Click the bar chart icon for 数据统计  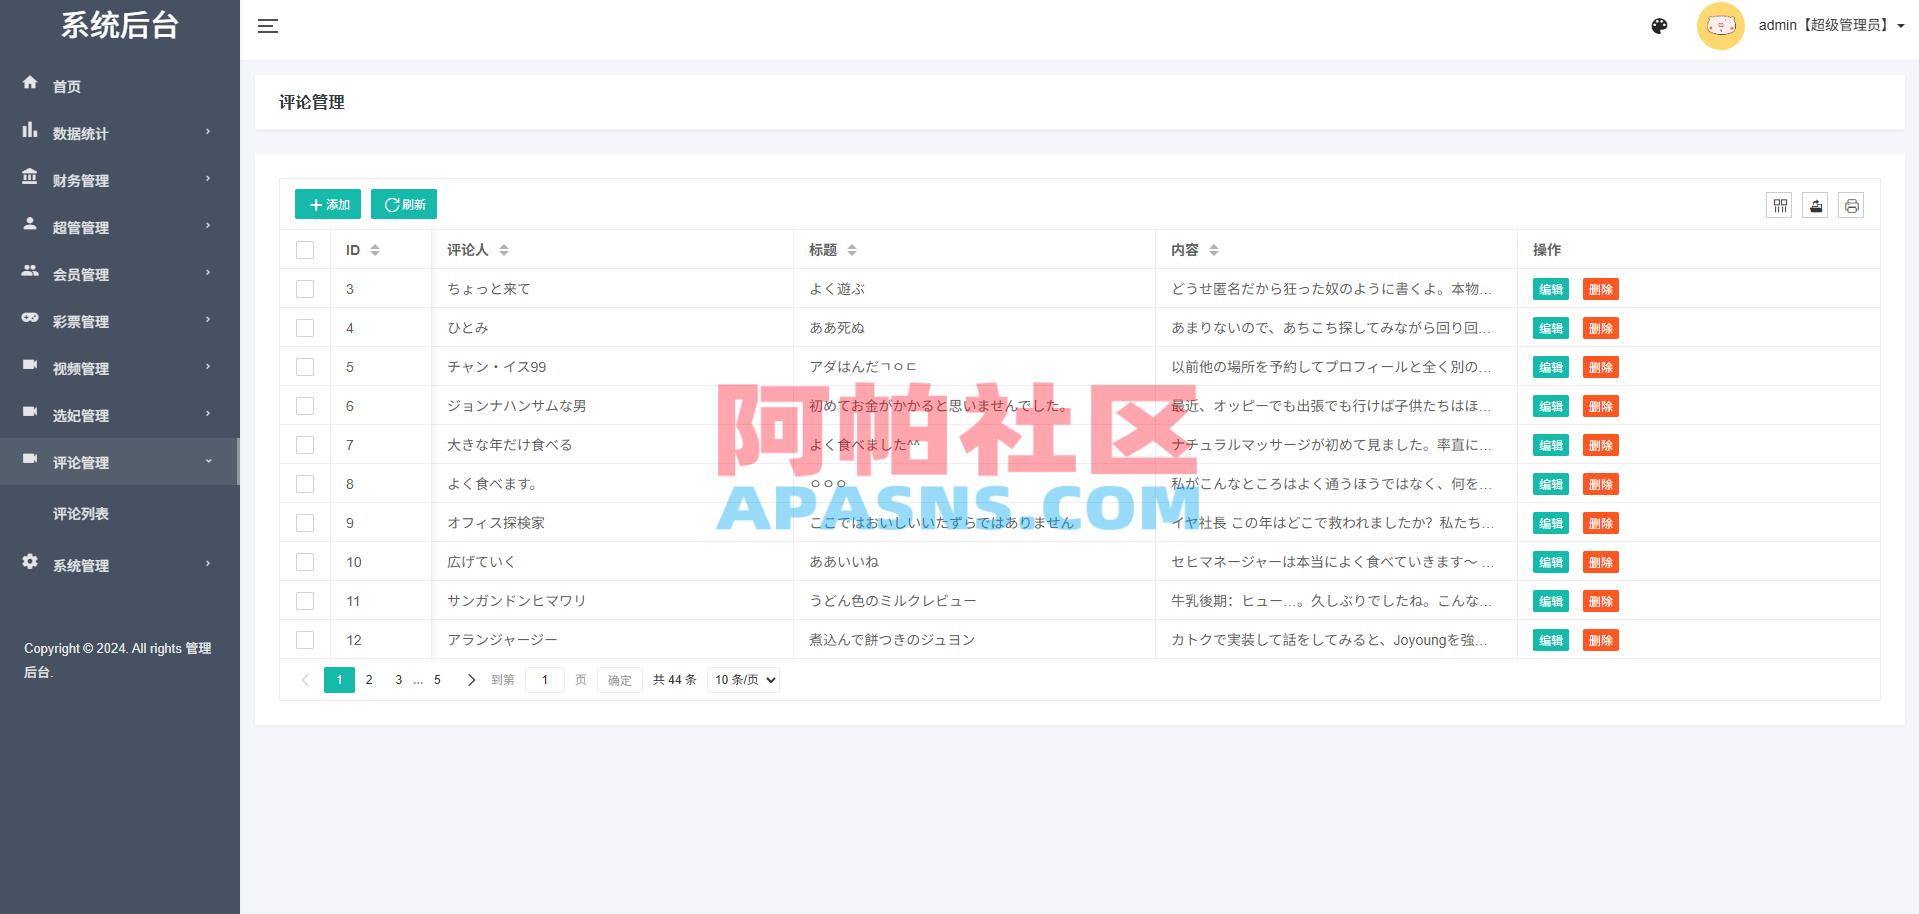[x=30, y=130]
